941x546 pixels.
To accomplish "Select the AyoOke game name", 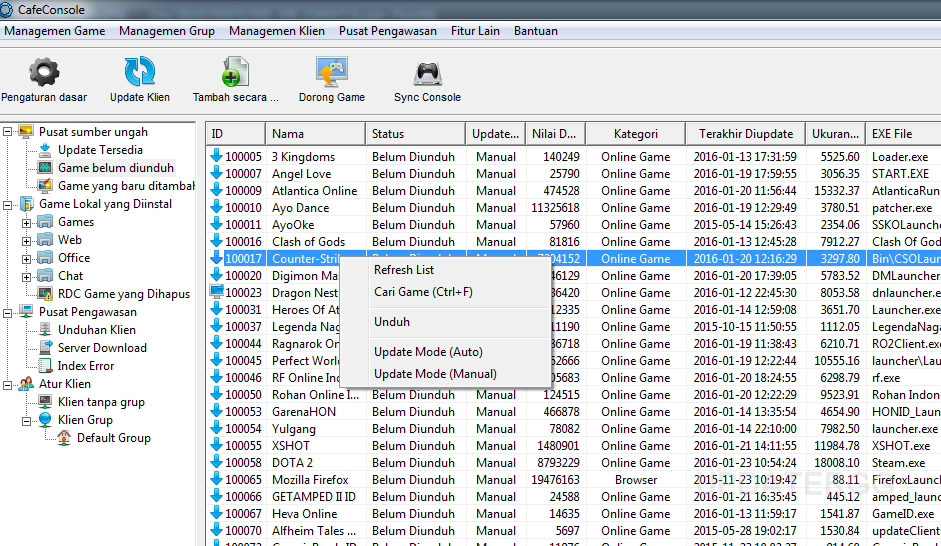I will tap(293, 225).
